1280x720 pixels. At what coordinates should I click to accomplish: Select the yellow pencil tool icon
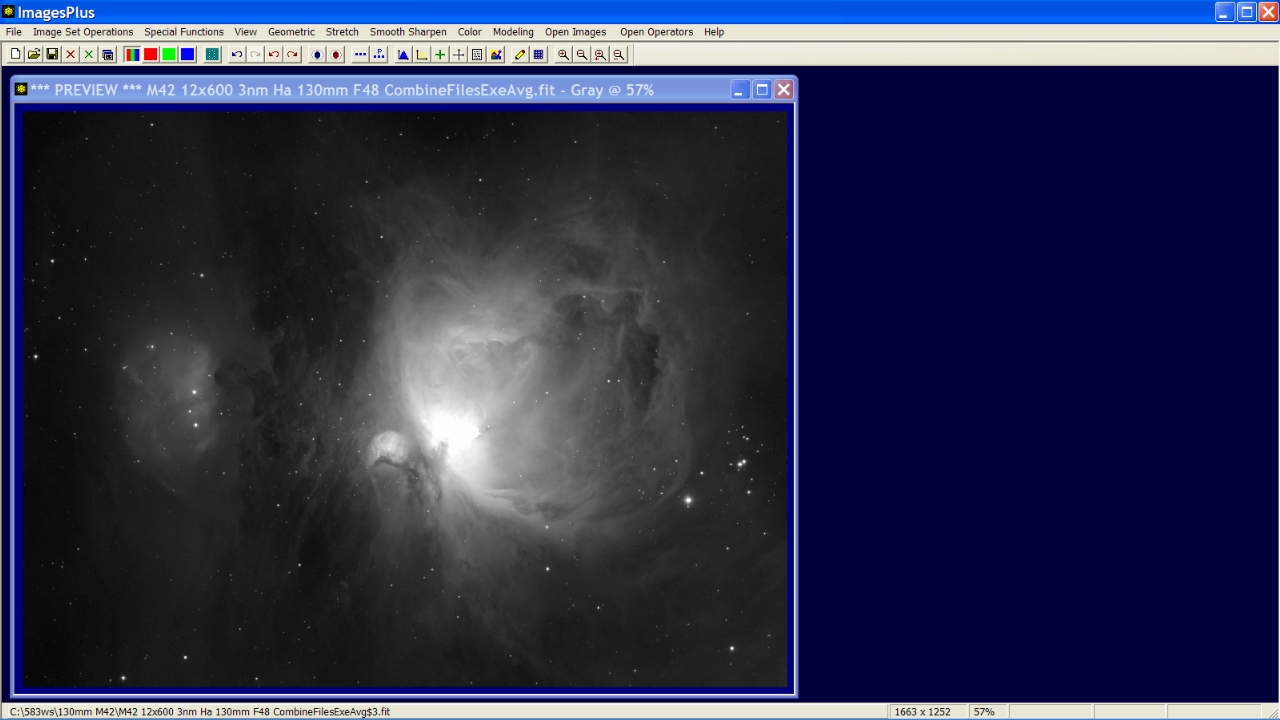tap(520, 54)
